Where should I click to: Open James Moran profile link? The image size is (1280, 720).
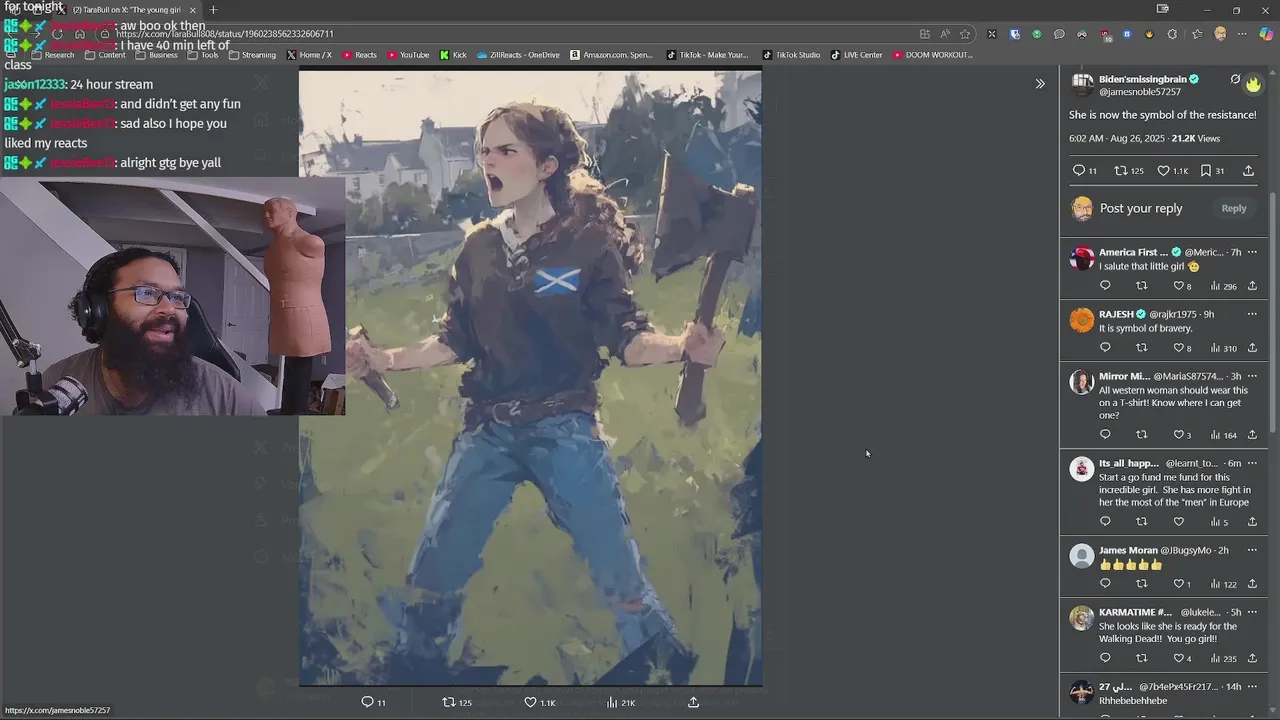pos(1128,550)
